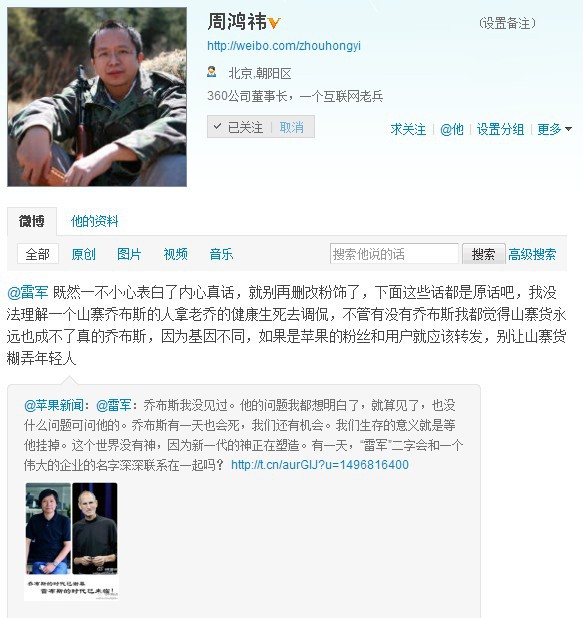583x618 pixels.
Task: Click the 搜索他说的话 search field
Action: (394, 254)
